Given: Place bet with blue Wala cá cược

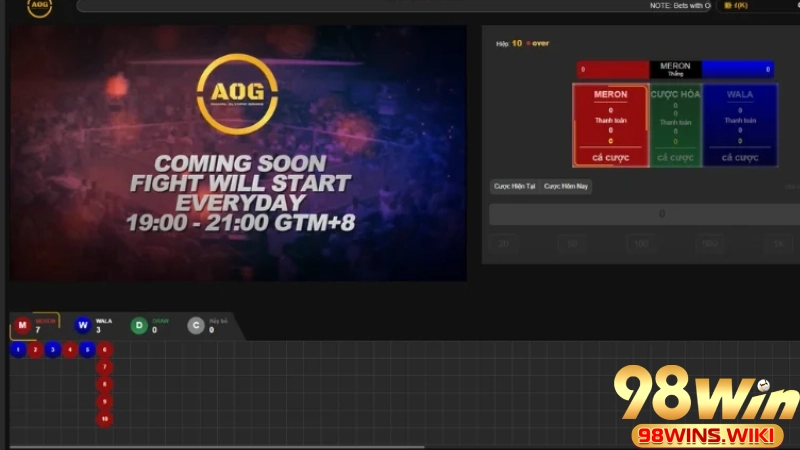Looking at the screenshot, I should click(x=740, y=158).
